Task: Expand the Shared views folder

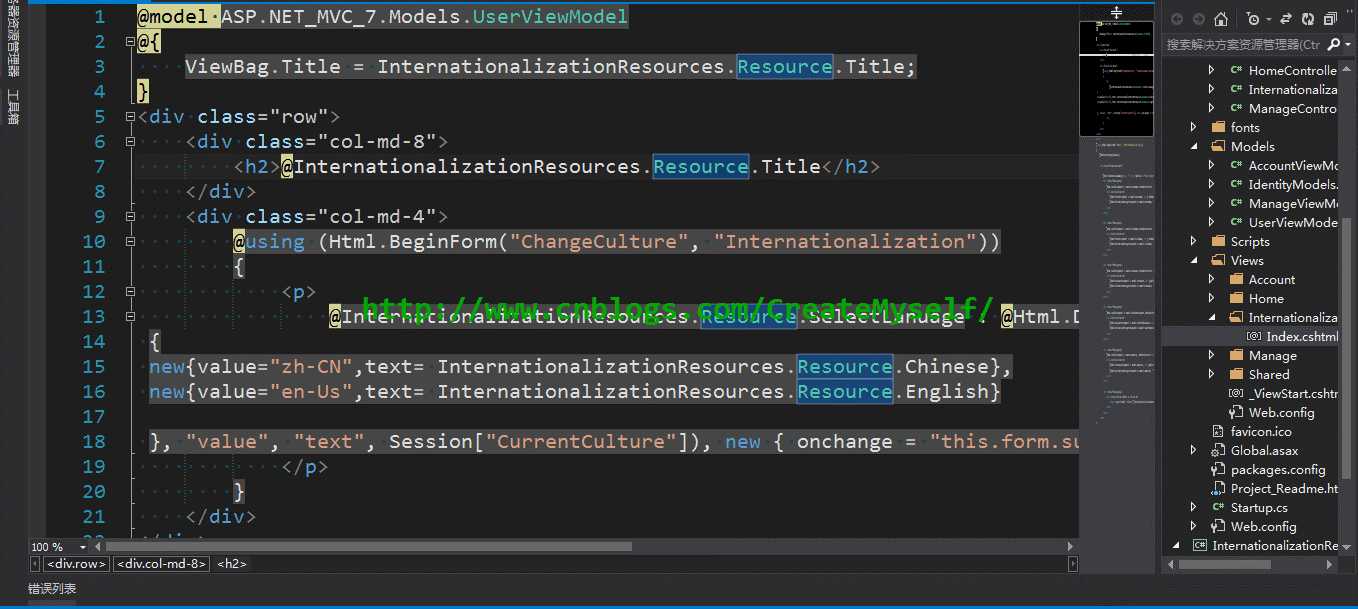Action: click(x=1211, y=374)
